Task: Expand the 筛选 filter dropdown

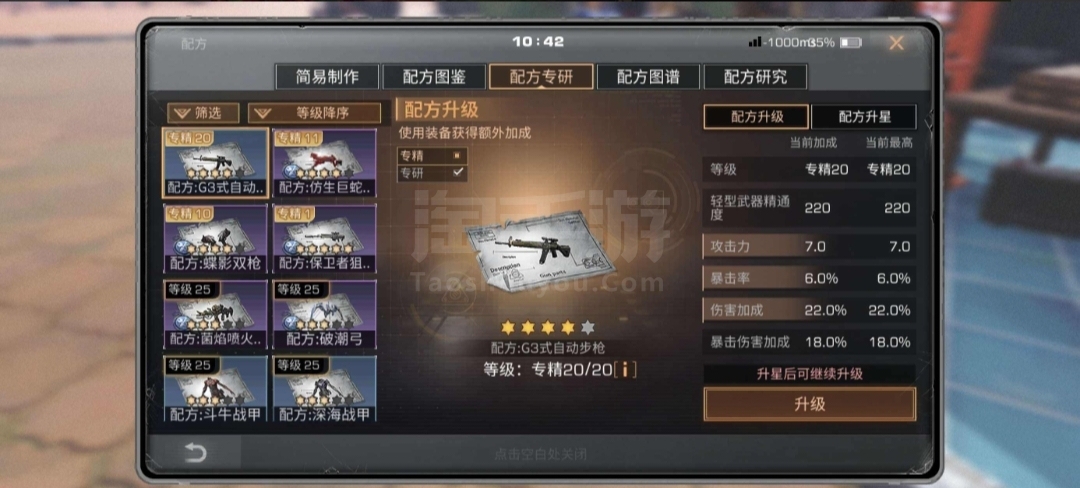Action: point(203,113)
